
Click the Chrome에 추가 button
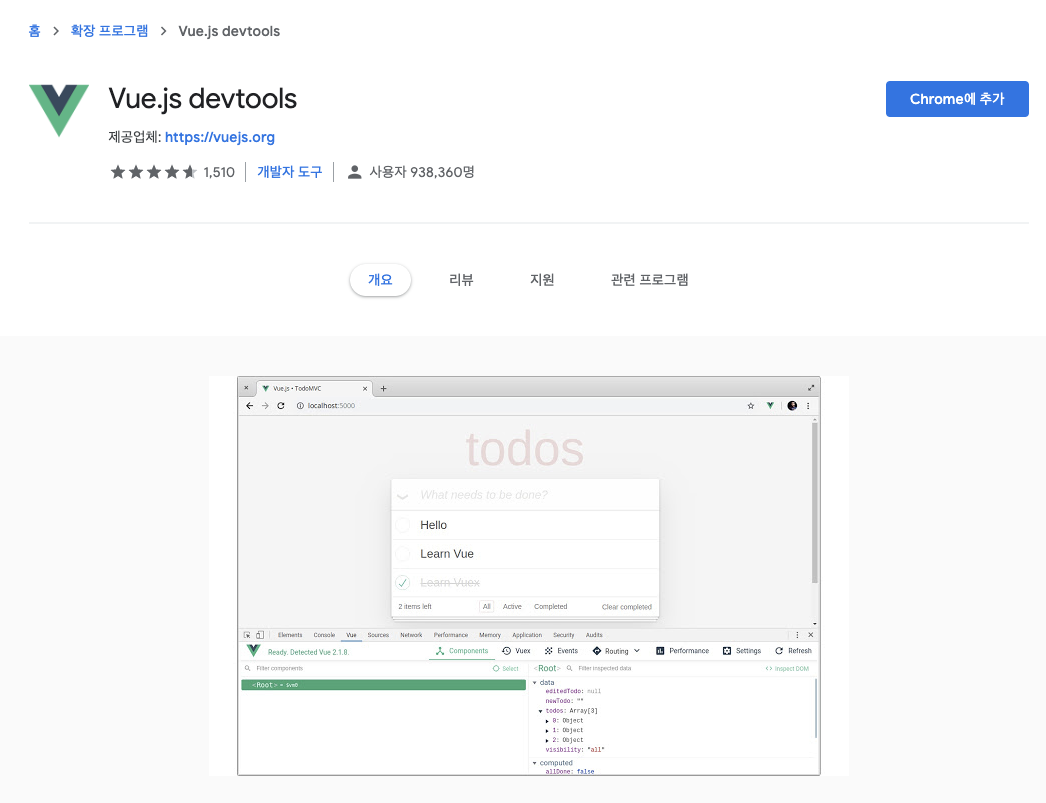pos(957,99)
